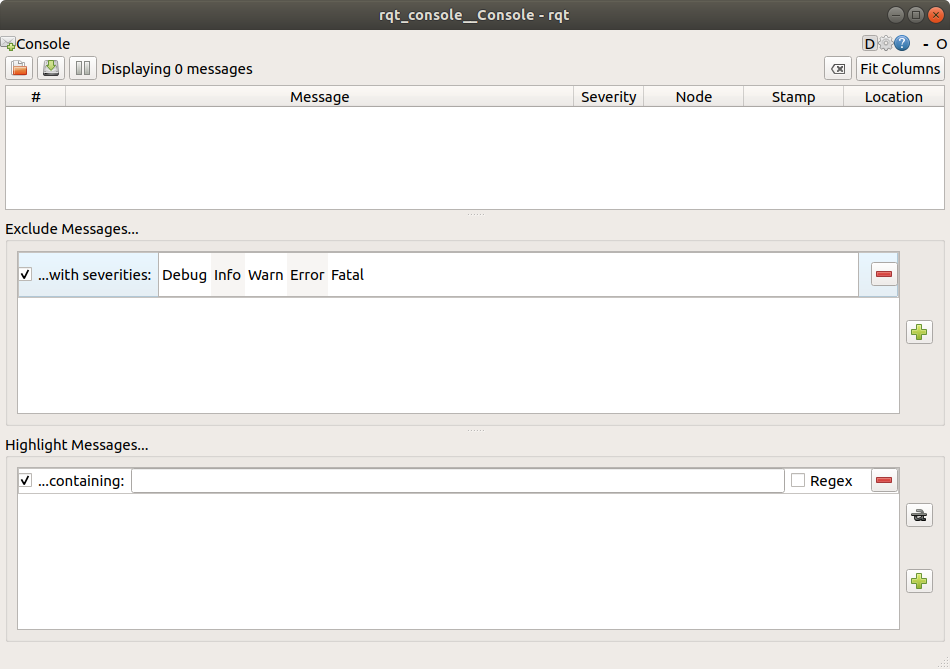The width and height of the screenshot is (950, 669).
Task: Click the Stamp column header
Action: click(793, 97)
